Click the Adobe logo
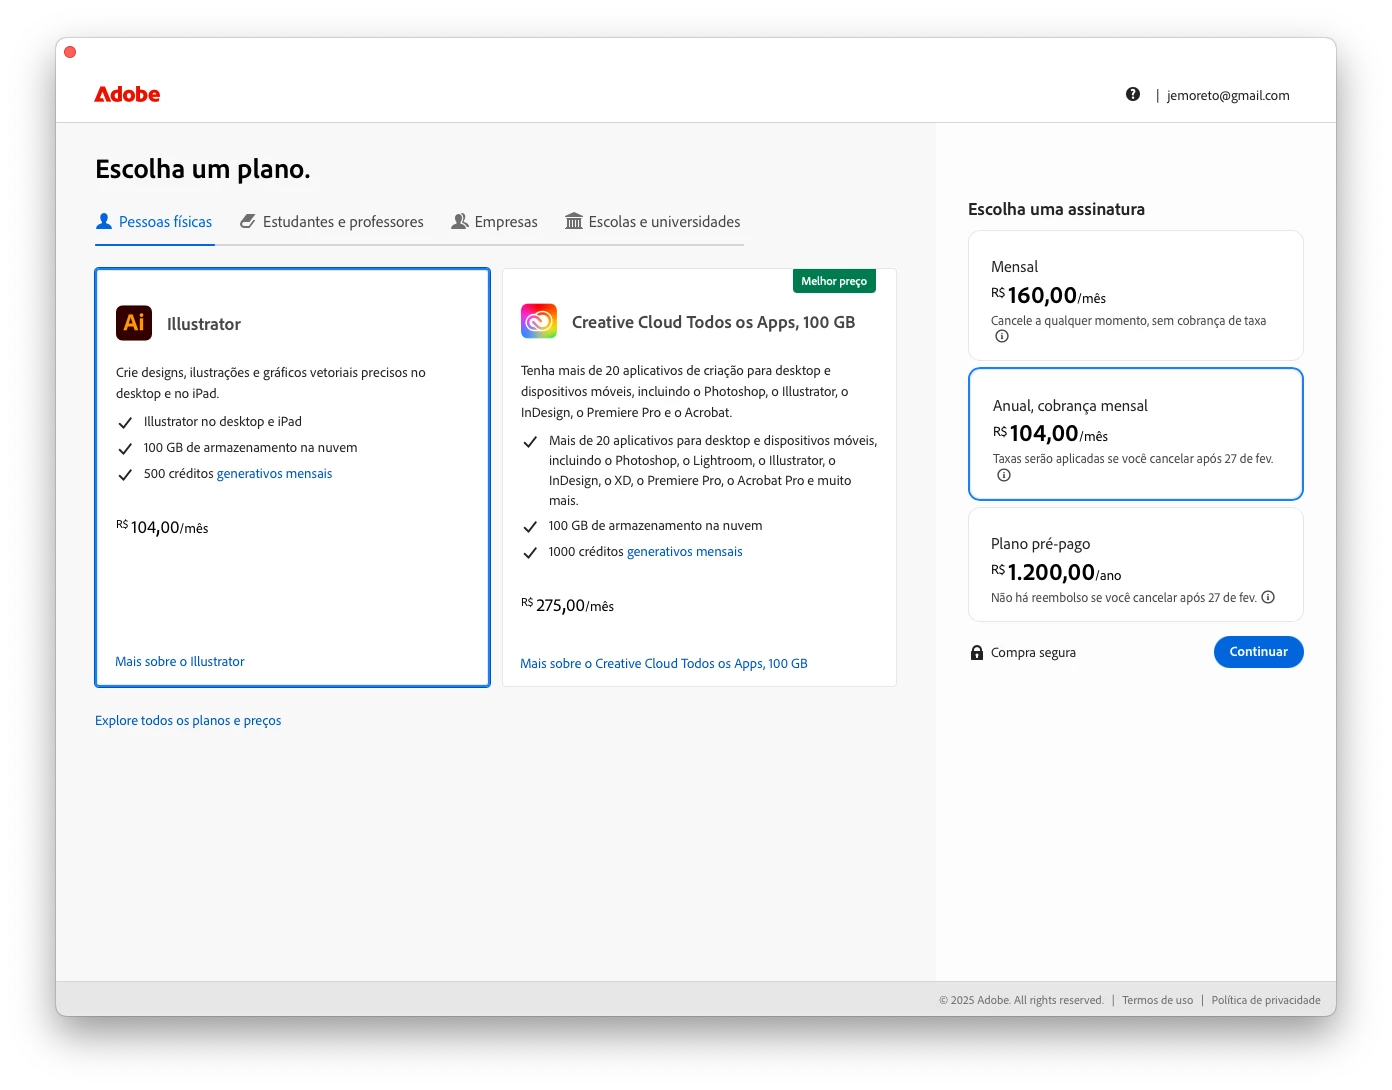 [x=127, y=94]
